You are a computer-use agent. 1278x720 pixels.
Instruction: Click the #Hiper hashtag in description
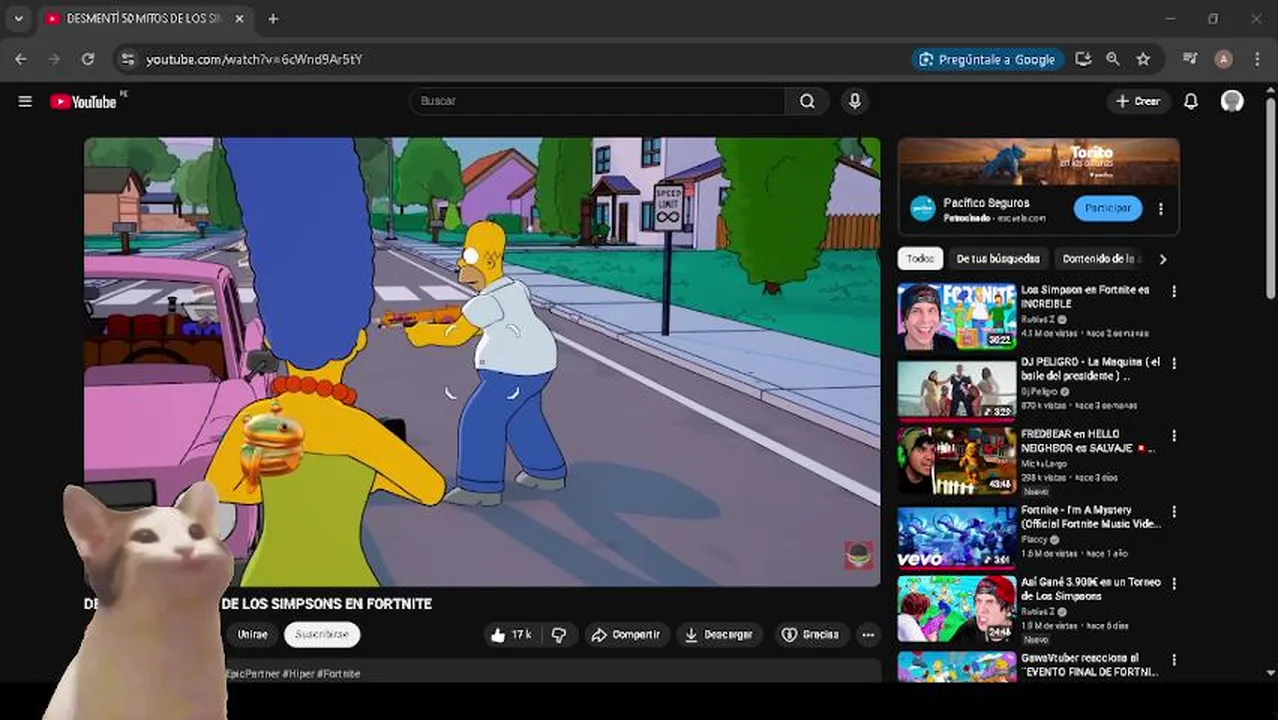(x=298, y=674)
